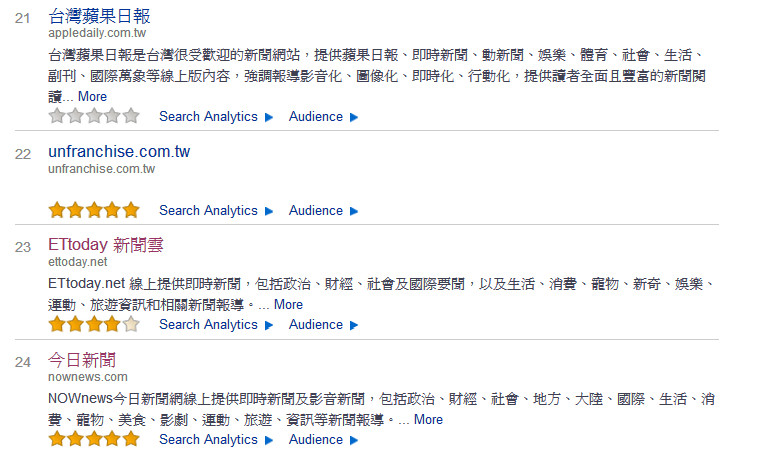
Task: Click the nownews.com star rating
Action: (94, 439)
